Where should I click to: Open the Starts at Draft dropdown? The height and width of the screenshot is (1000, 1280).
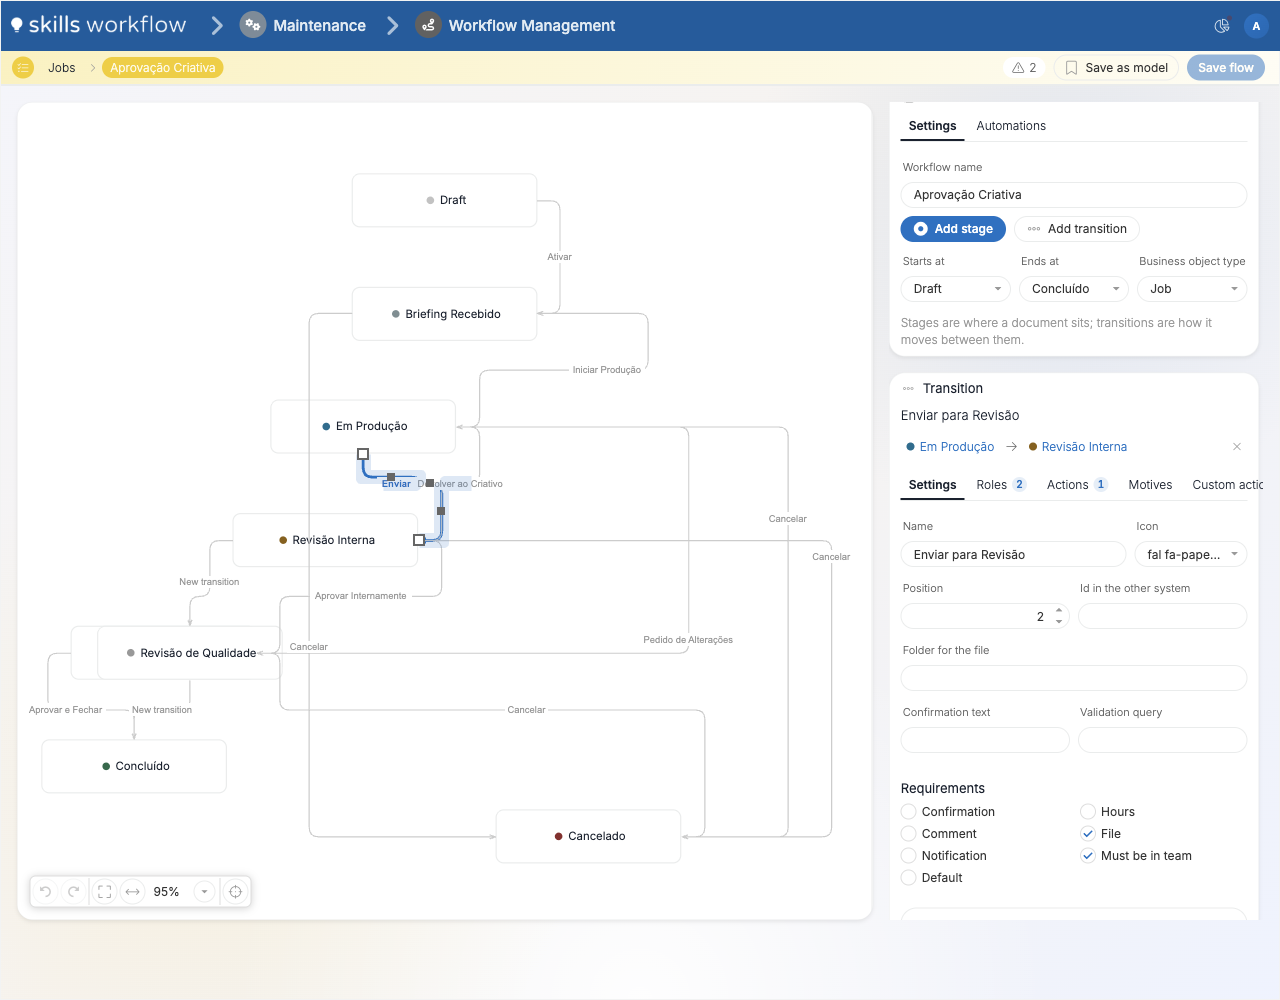click(x=956, y=289)
